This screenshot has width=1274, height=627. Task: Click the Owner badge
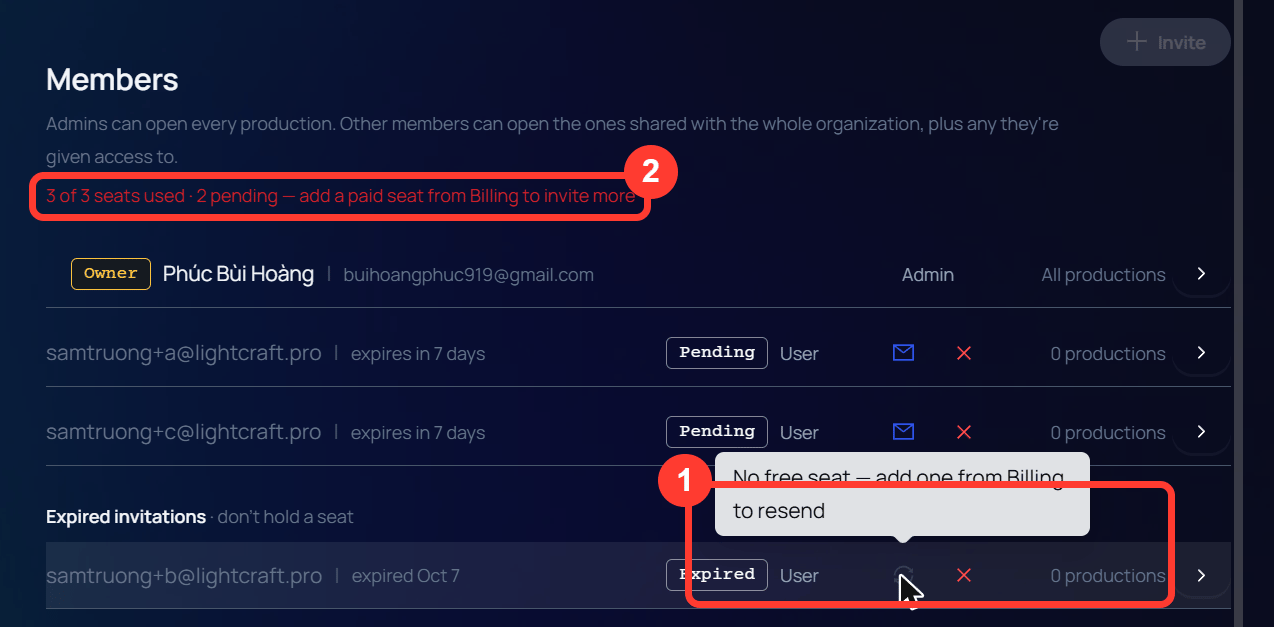pos(111,274)
